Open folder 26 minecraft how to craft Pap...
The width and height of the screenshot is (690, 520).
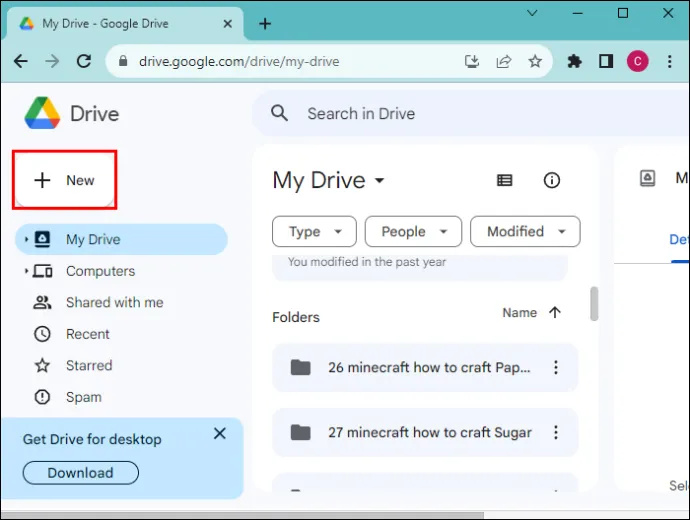(425, 367)
